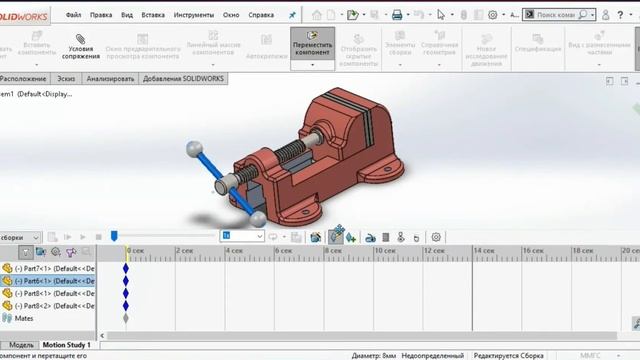The height and width of the screenshot is (360, 640).
Task: Open the Файл menu
Action: [73, 15]
